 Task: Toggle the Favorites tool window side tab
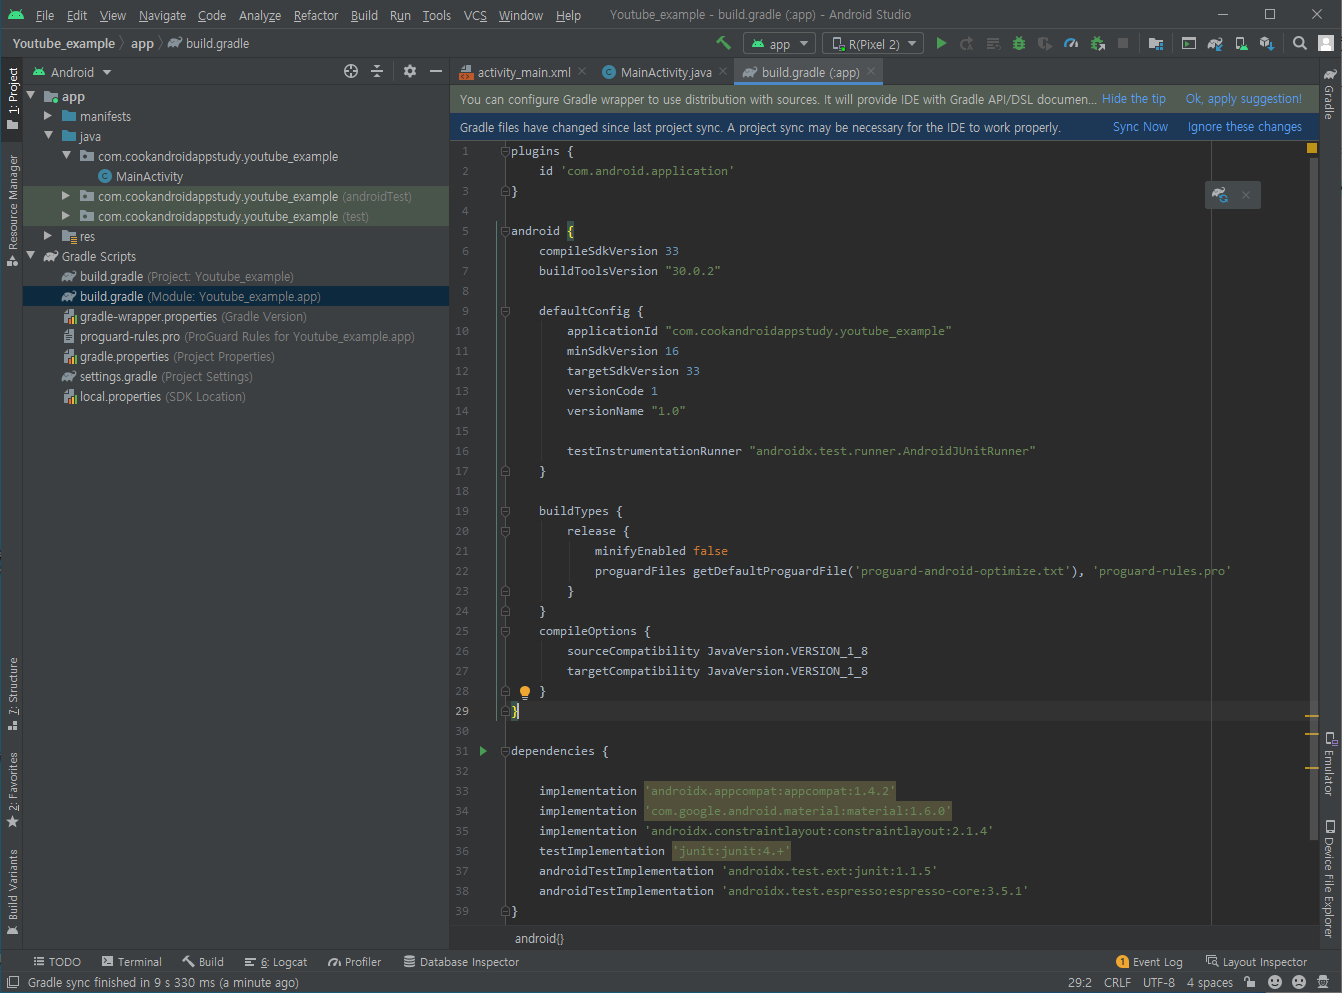point(13,790)
